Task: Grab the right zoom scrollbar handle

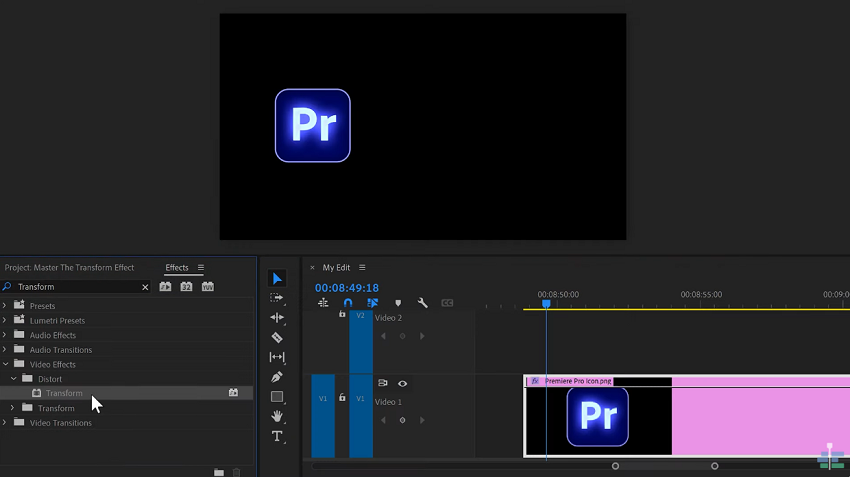Action: click(714, 466)
